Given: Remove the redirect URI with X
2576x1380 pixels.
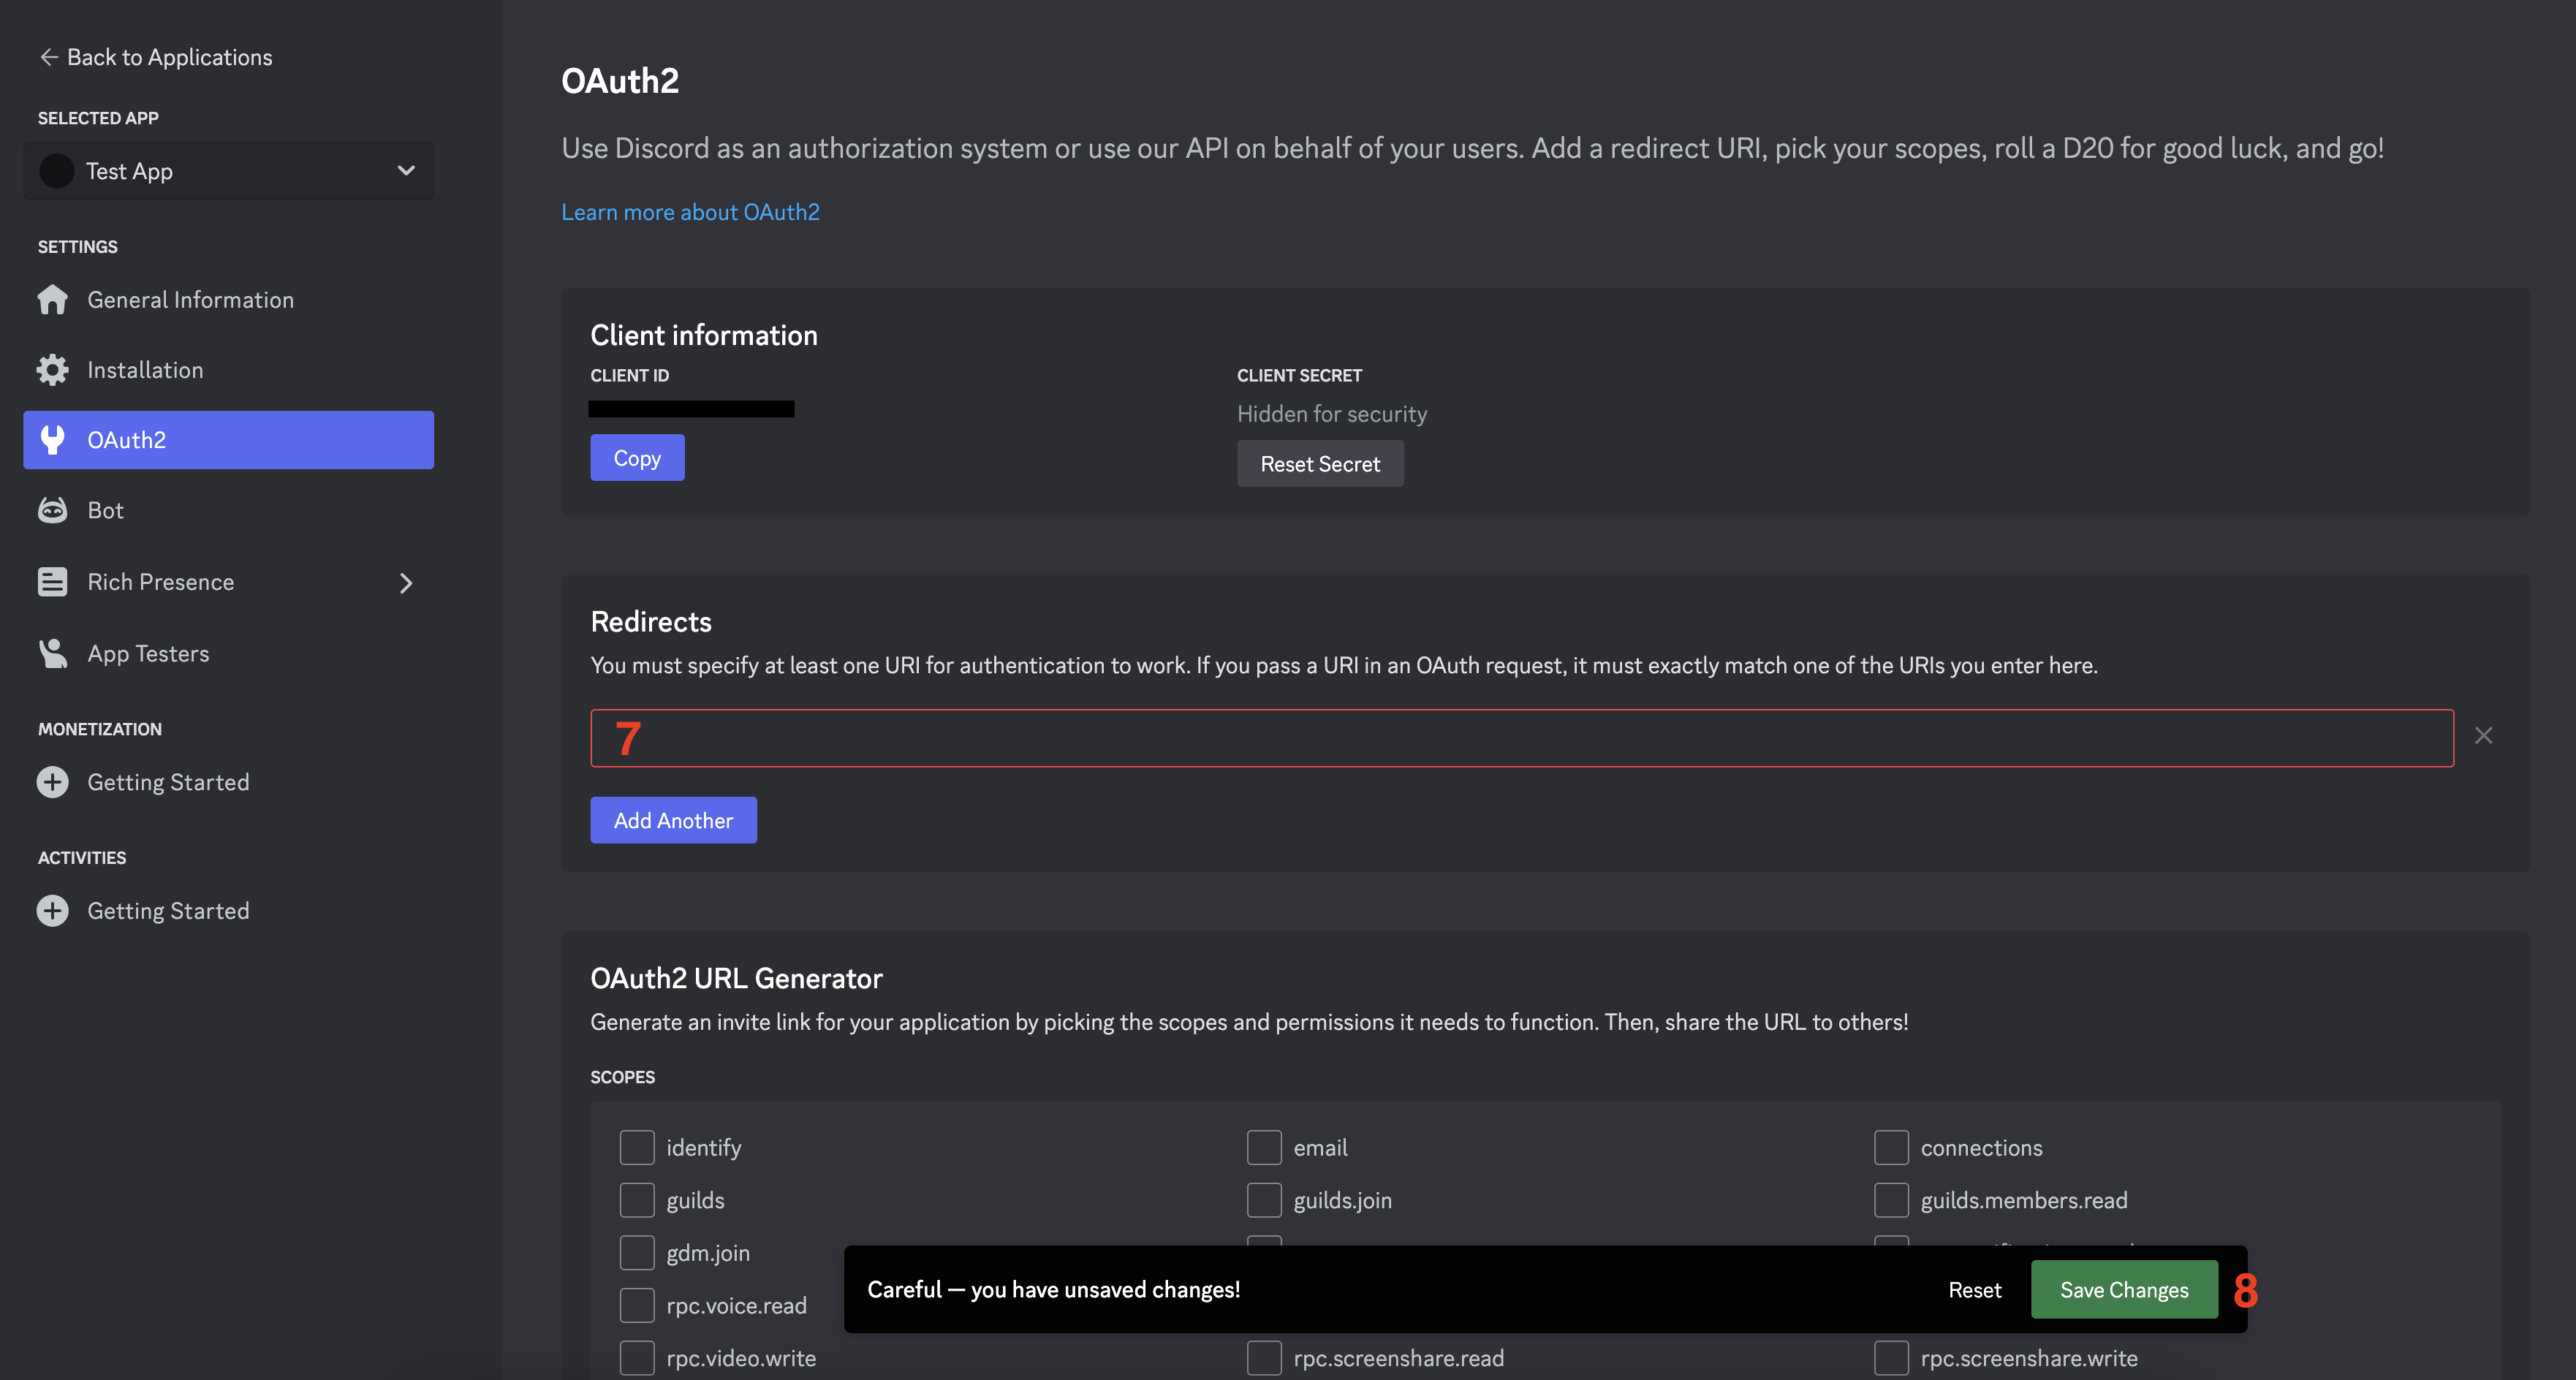Looking at the screenshot, I should tap(2483, 736).
